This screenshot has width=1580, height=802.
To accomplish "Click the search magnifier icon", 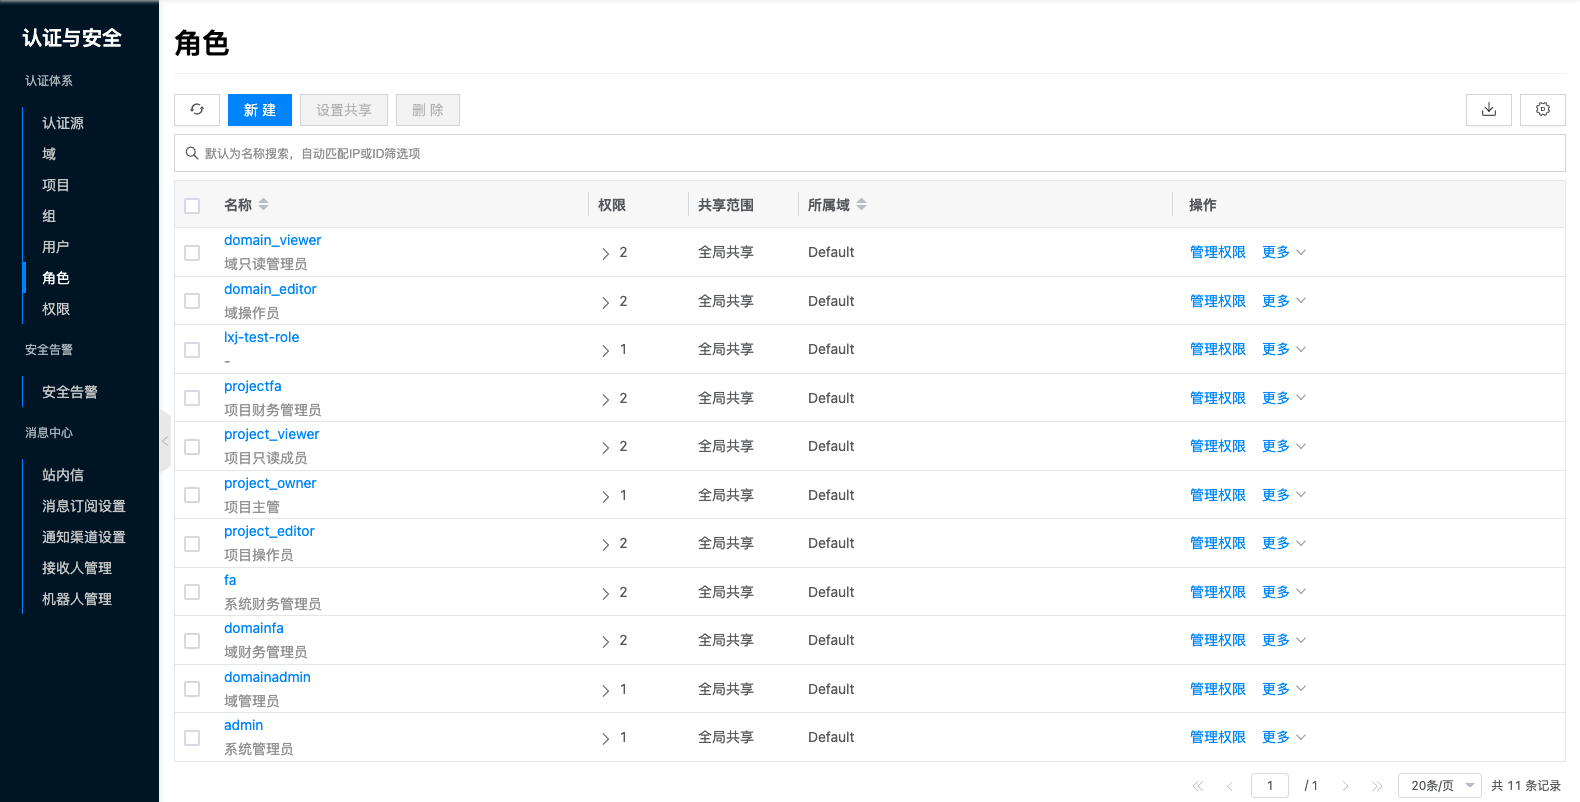I will (x=192, y=153).
